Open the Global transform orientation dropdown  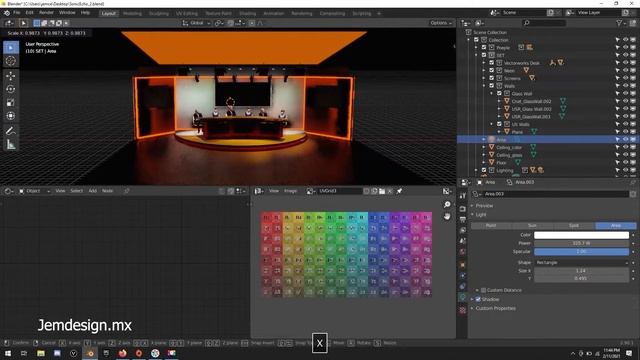(x=197, y=23)
